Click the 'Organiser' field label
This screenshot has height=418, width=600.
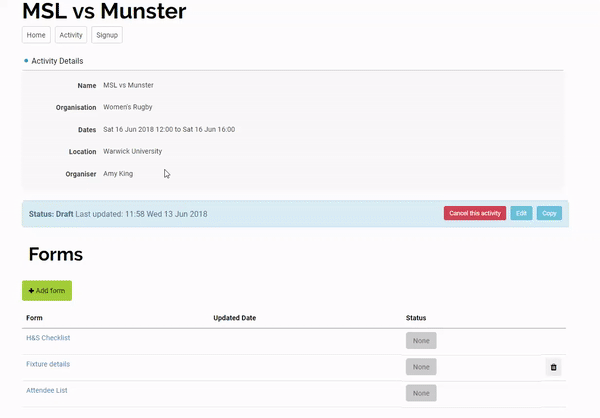[x=81, y=174]
